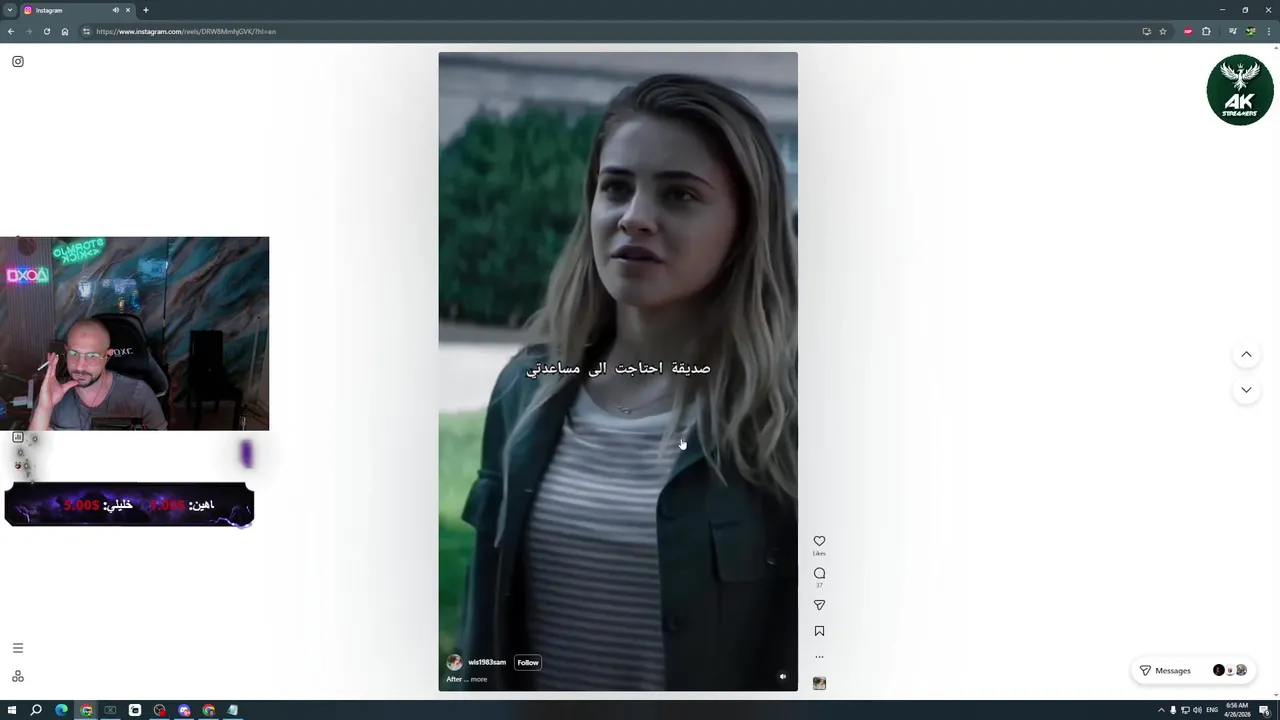Share the reel via paper plane icon

pos(819,605)
